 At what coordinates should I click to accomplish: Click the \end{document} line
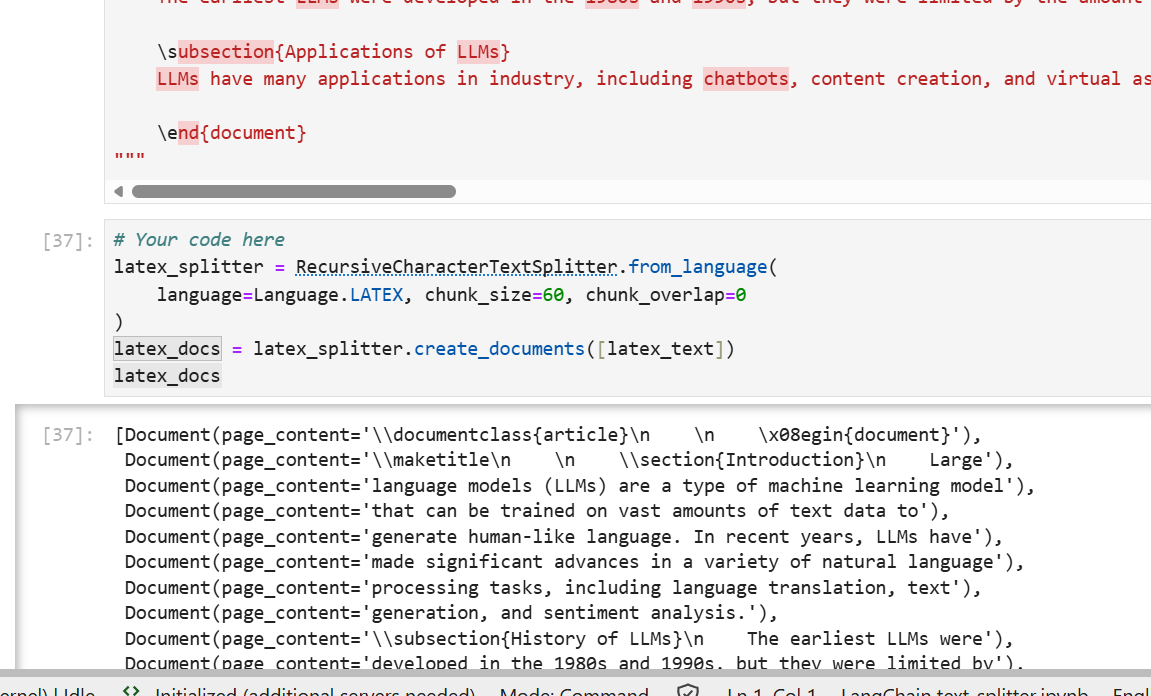[x=231, y=133]
